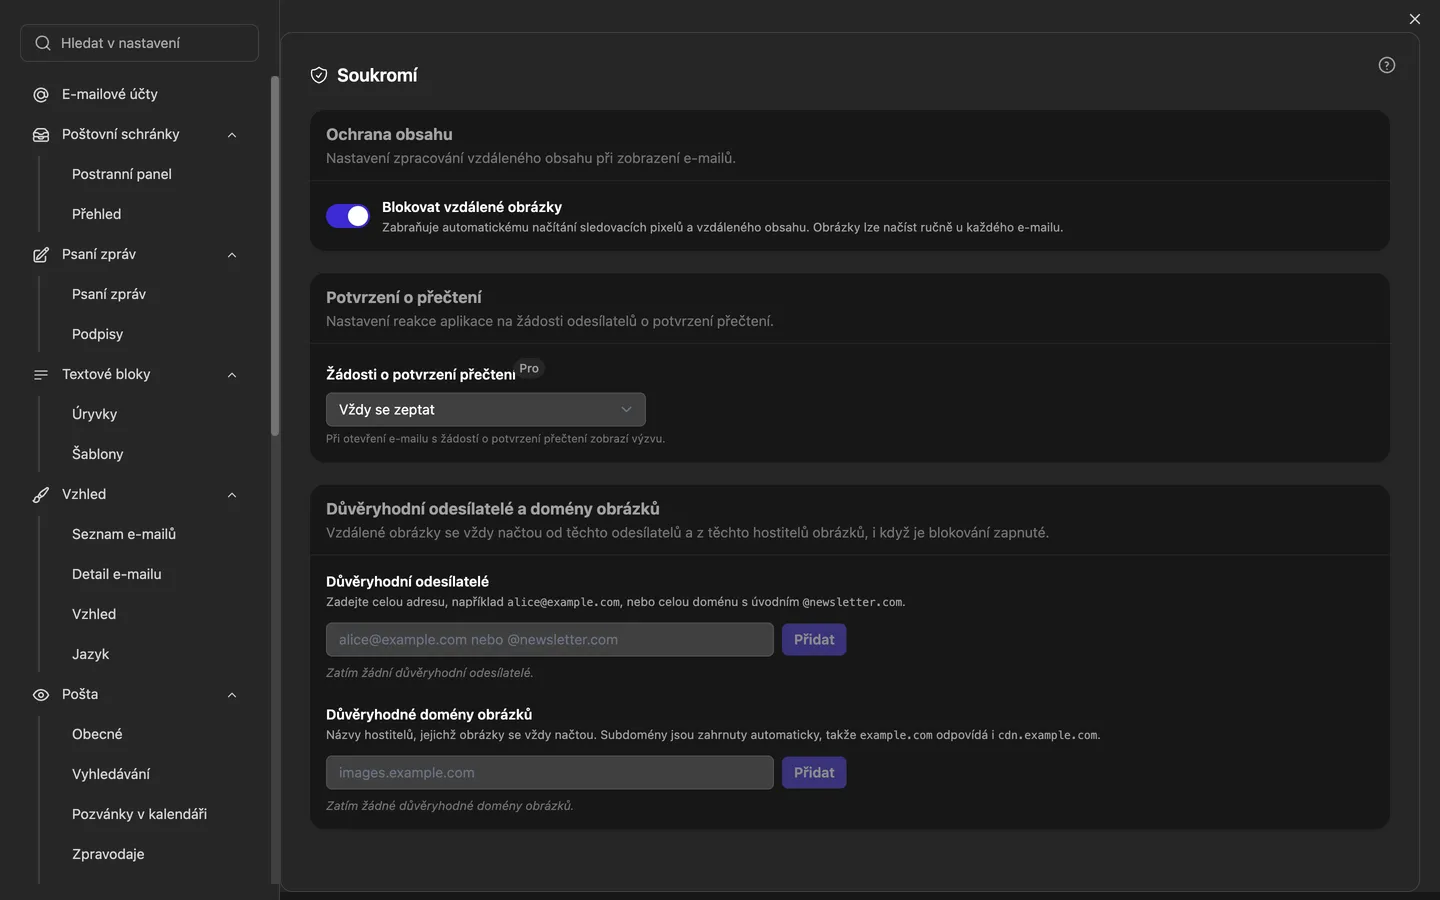
Task: Click the inbox icon beside Poštovní schránky
Action: tap(41, 135)
